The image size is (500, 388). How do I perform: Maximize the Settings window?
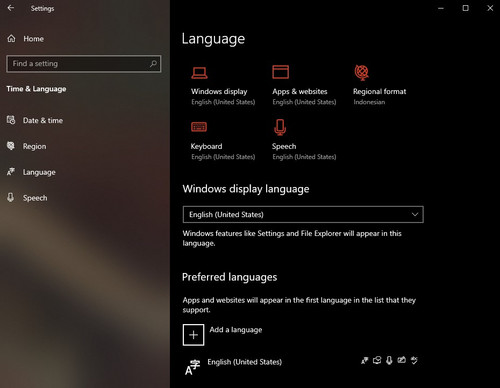point(465,8)
